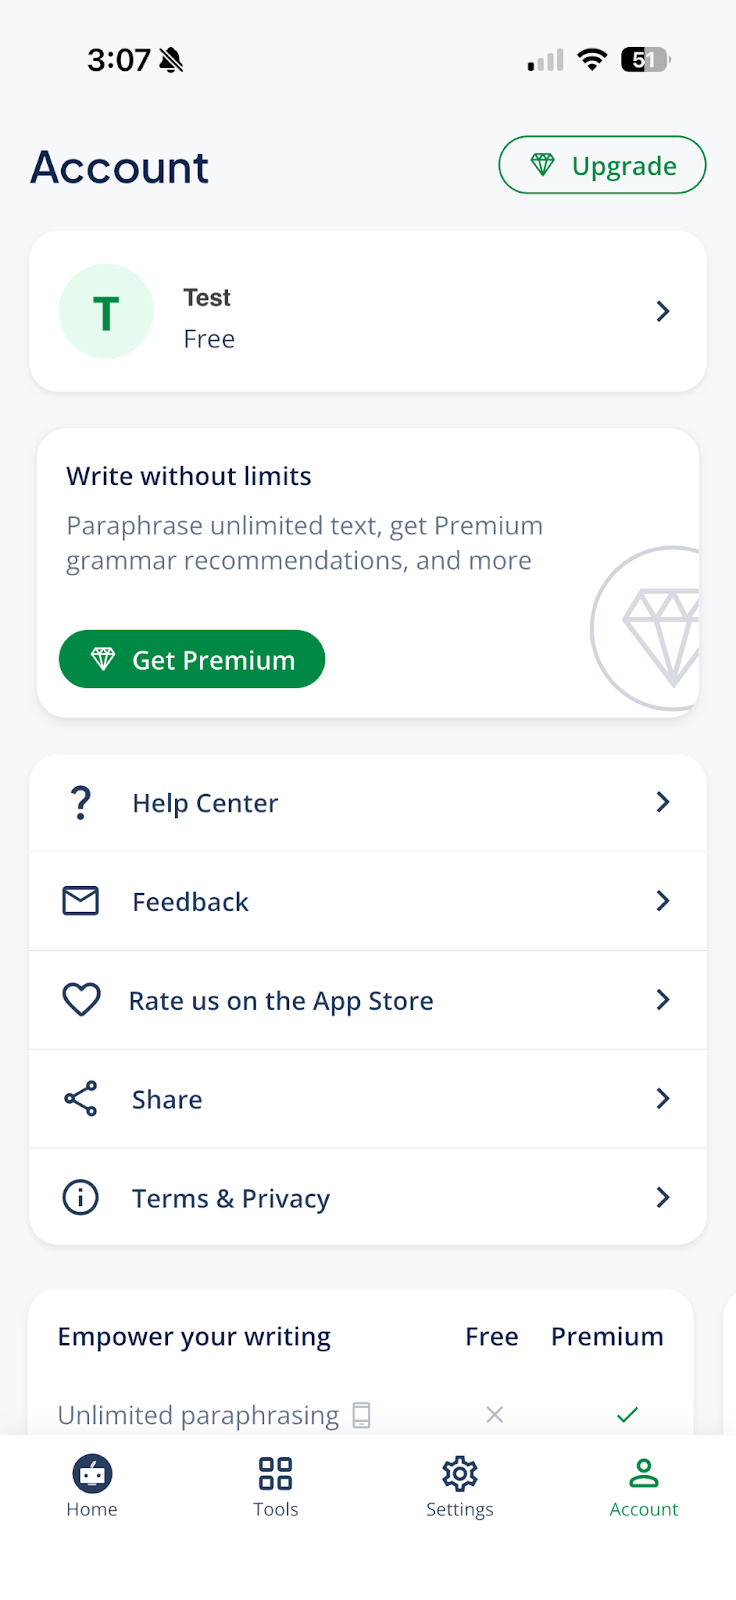Image resolution: width=736 pixels, height=1600 pixels.
Task: Tap the Share icon
Action: pos(81,1099)
